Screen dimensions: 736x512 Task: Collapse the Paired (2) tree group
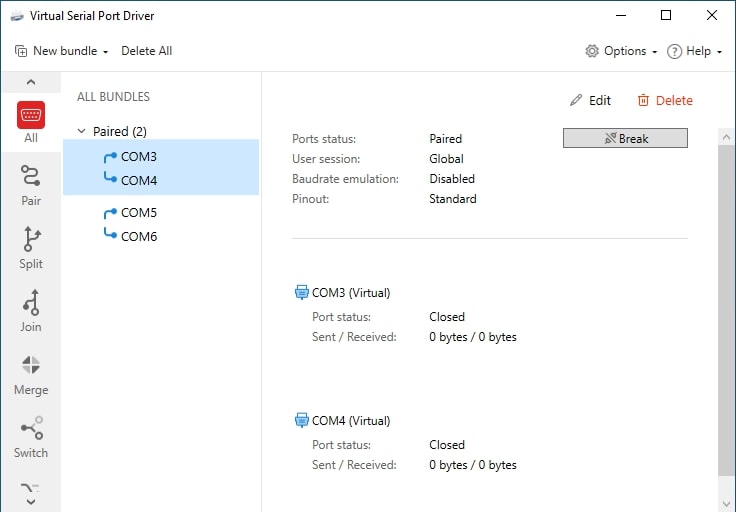coord(81,131)
